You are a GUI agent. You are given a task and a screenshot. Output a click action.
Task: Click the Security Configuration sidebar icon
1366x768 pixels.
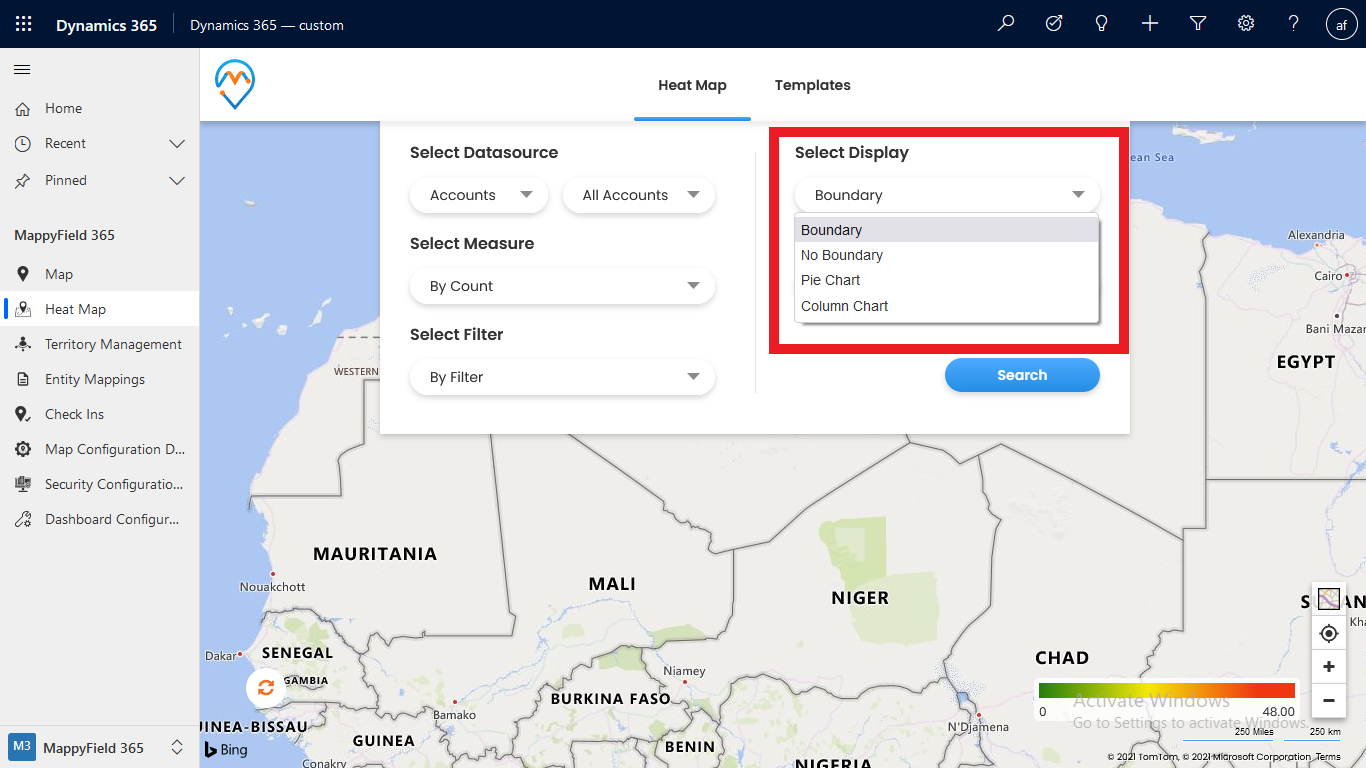click(x=23, y=484)
